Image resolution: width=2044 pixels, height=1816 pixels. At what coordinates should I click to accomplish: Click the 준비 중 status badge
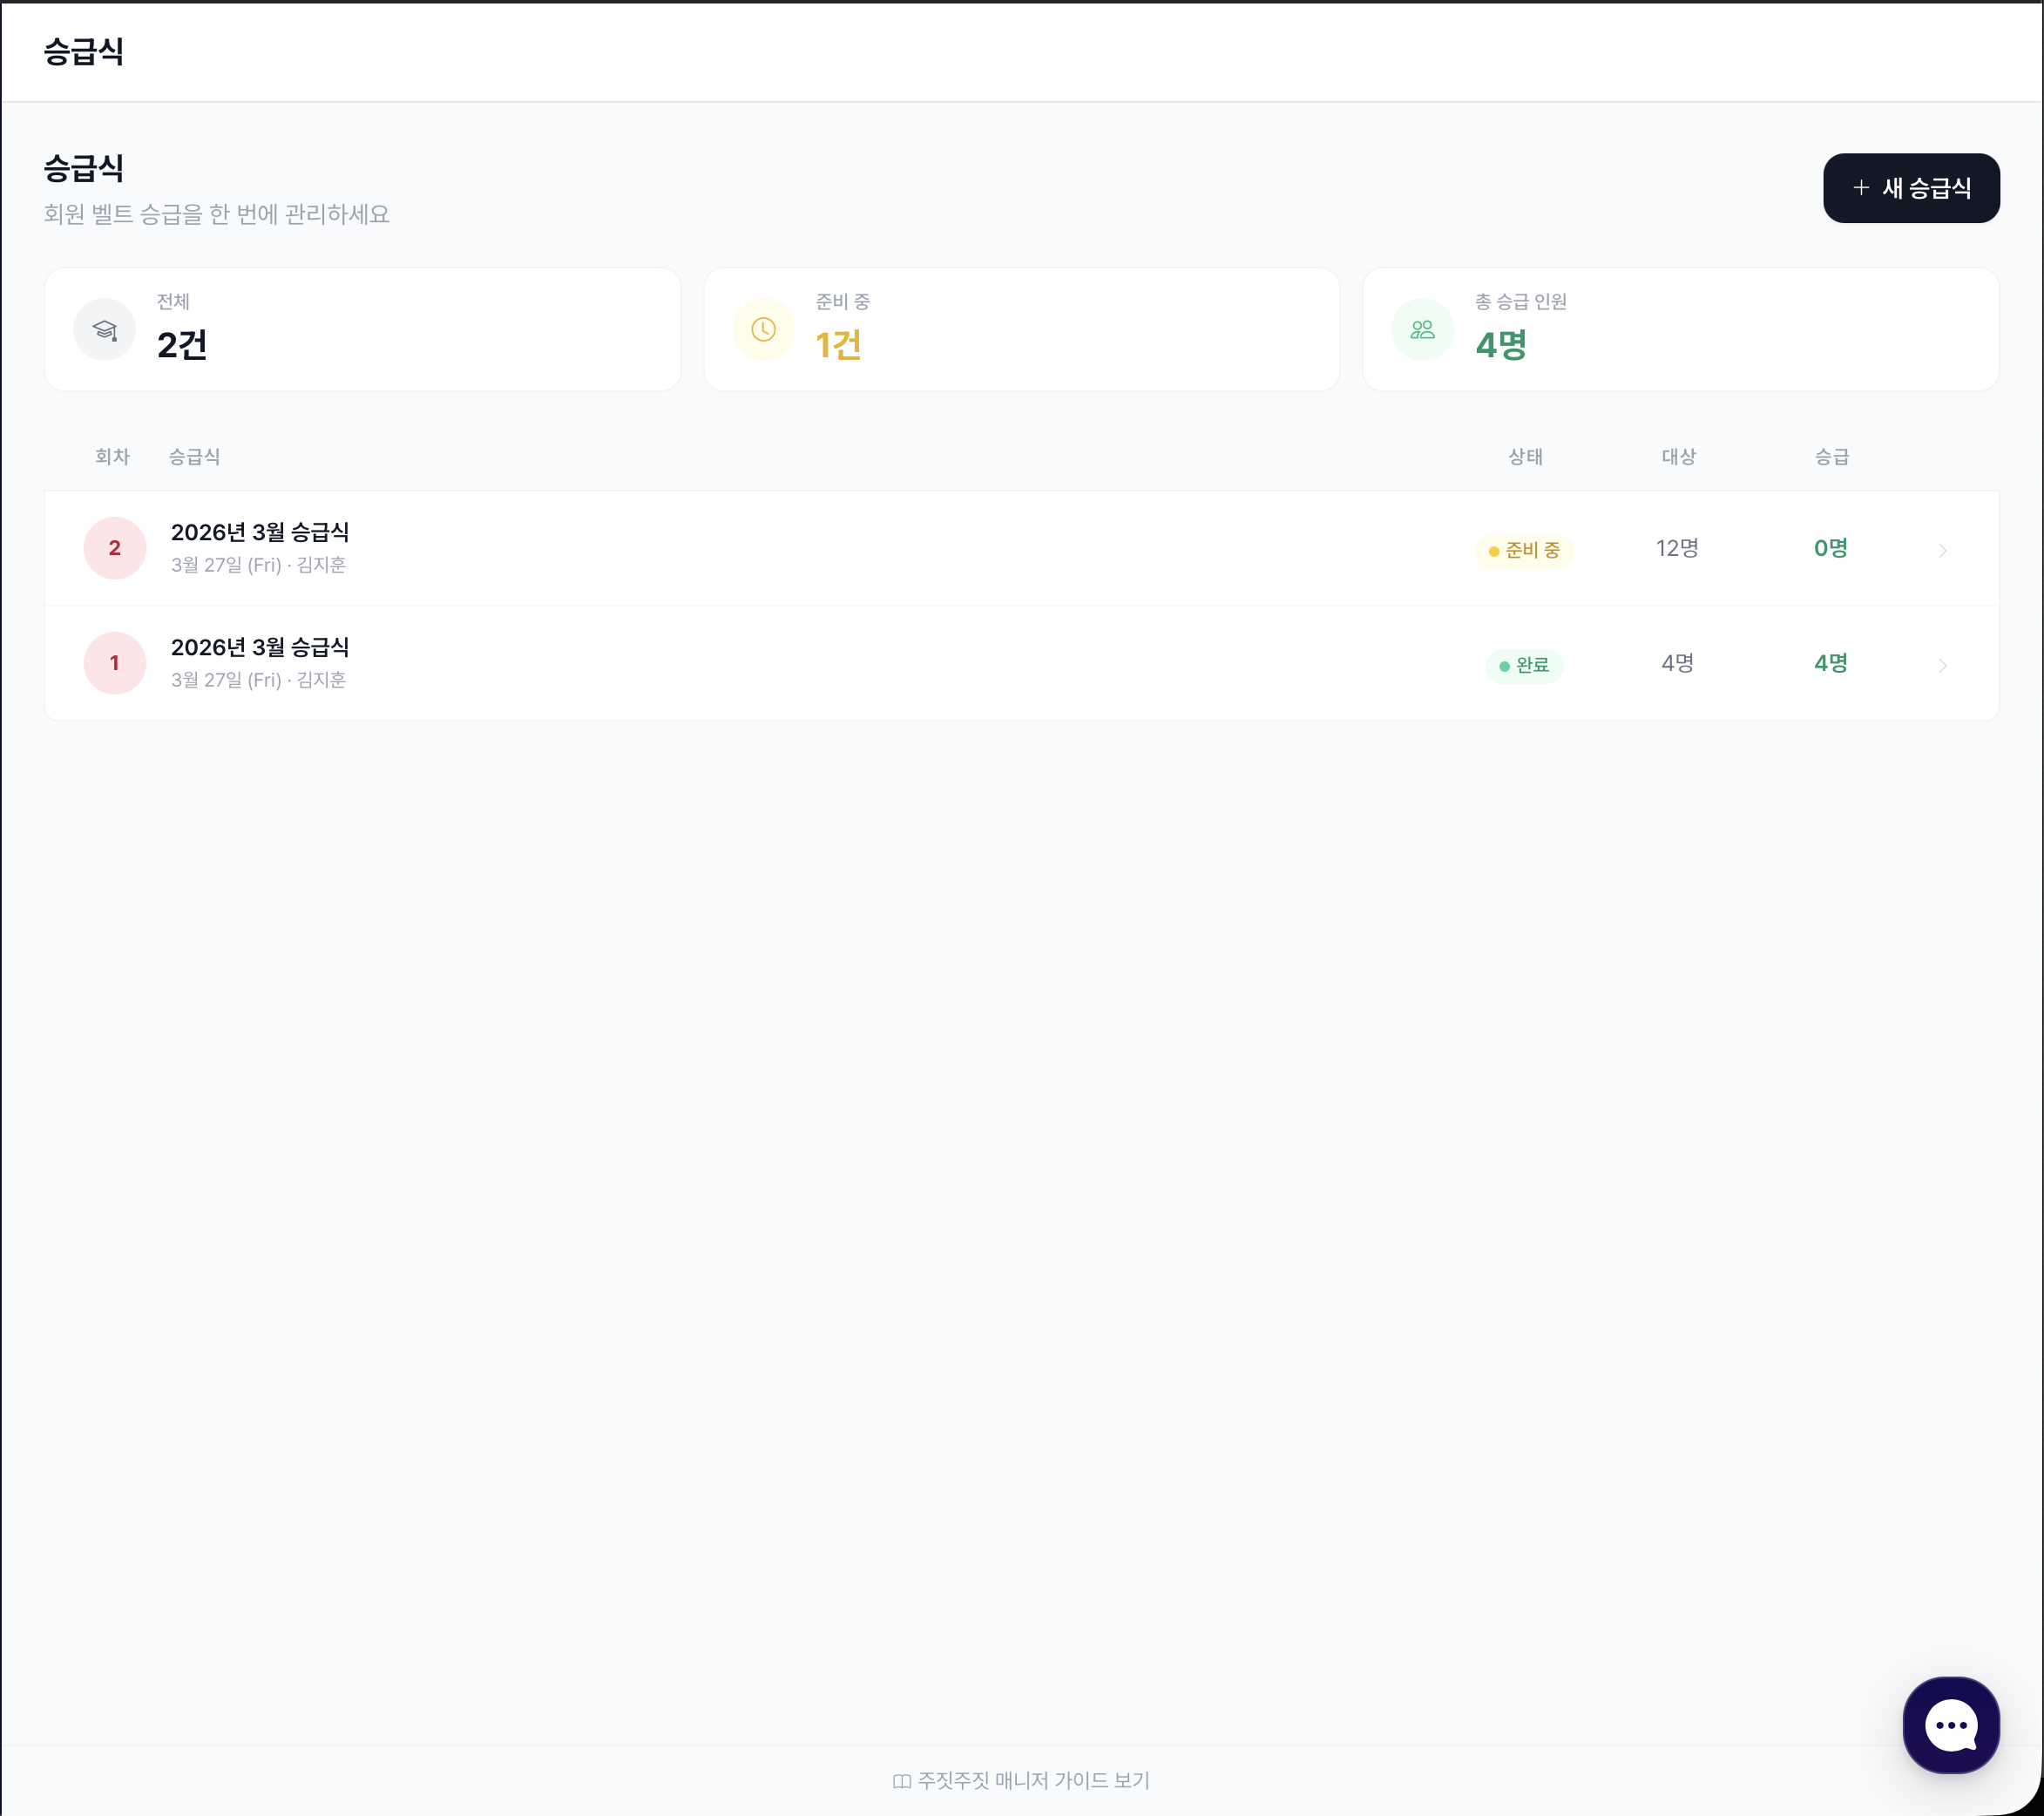pyautogui.click(x=1523, y=550)
